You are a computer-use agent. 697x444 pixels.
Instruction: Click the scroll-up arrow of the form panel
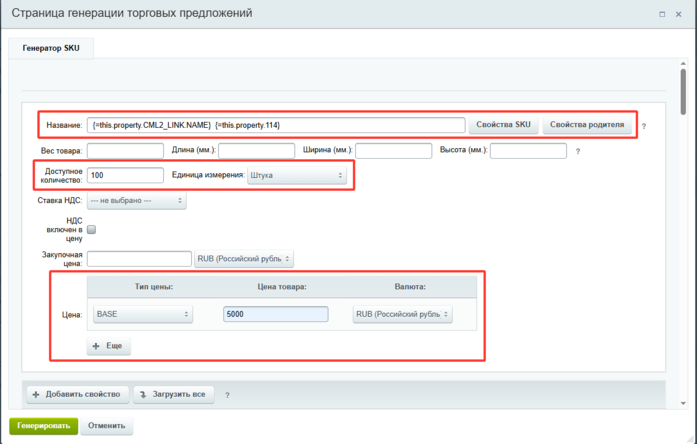click(x=683, y=64)
